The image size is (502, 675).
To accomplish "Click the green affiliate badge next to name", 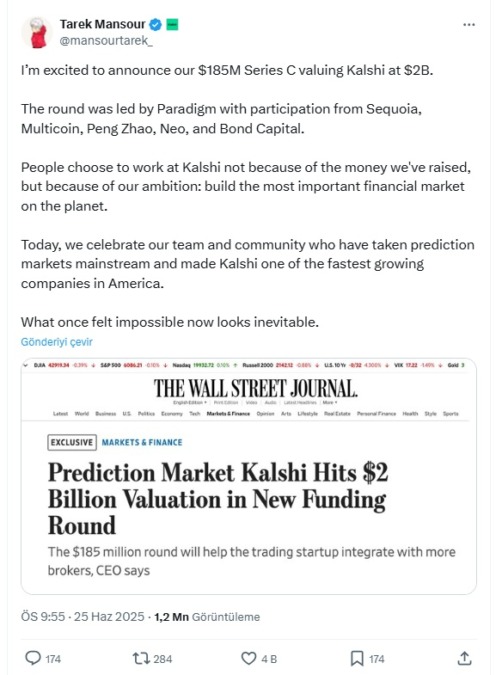I will pos(172,25).
